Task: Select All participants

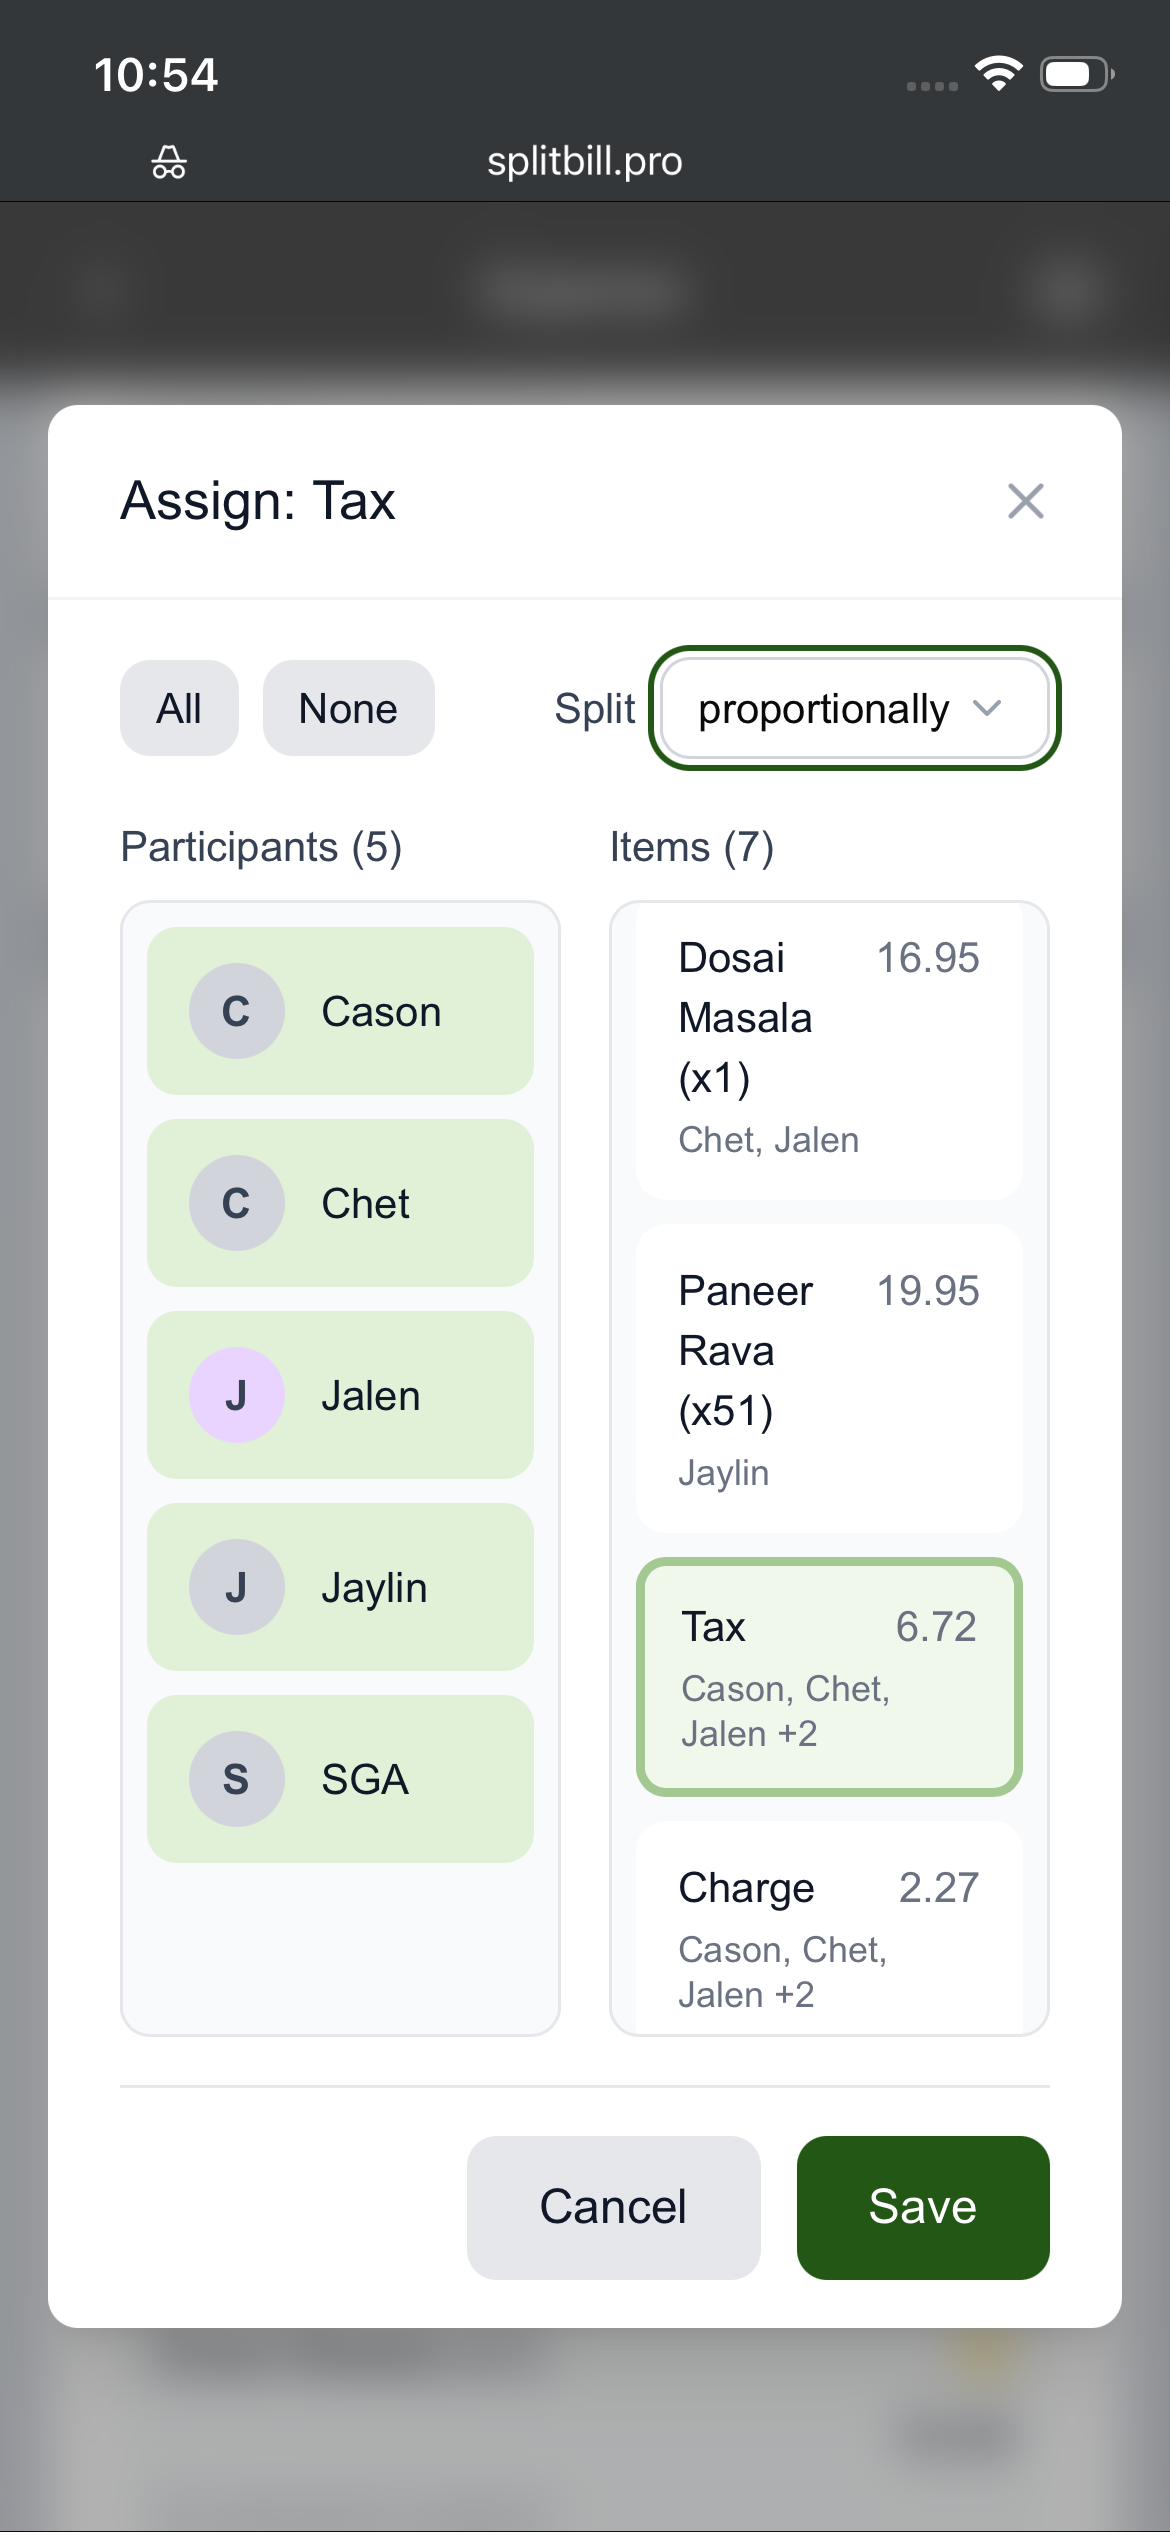Action: (x=179, y=709)
